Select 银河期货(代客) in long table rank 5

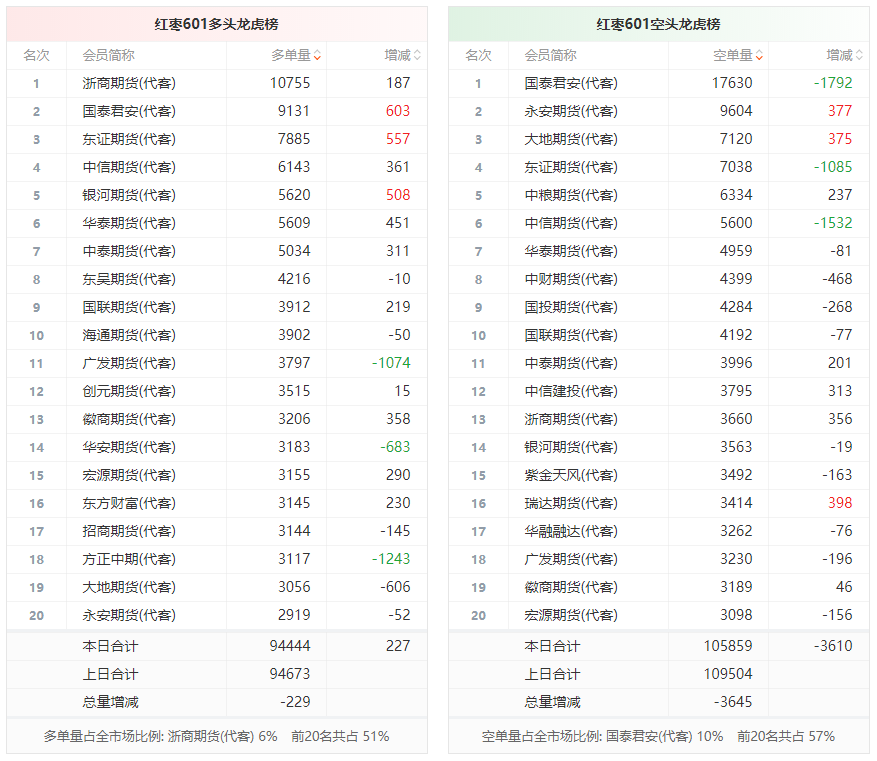pyautogui.click(x=129, y=195)
